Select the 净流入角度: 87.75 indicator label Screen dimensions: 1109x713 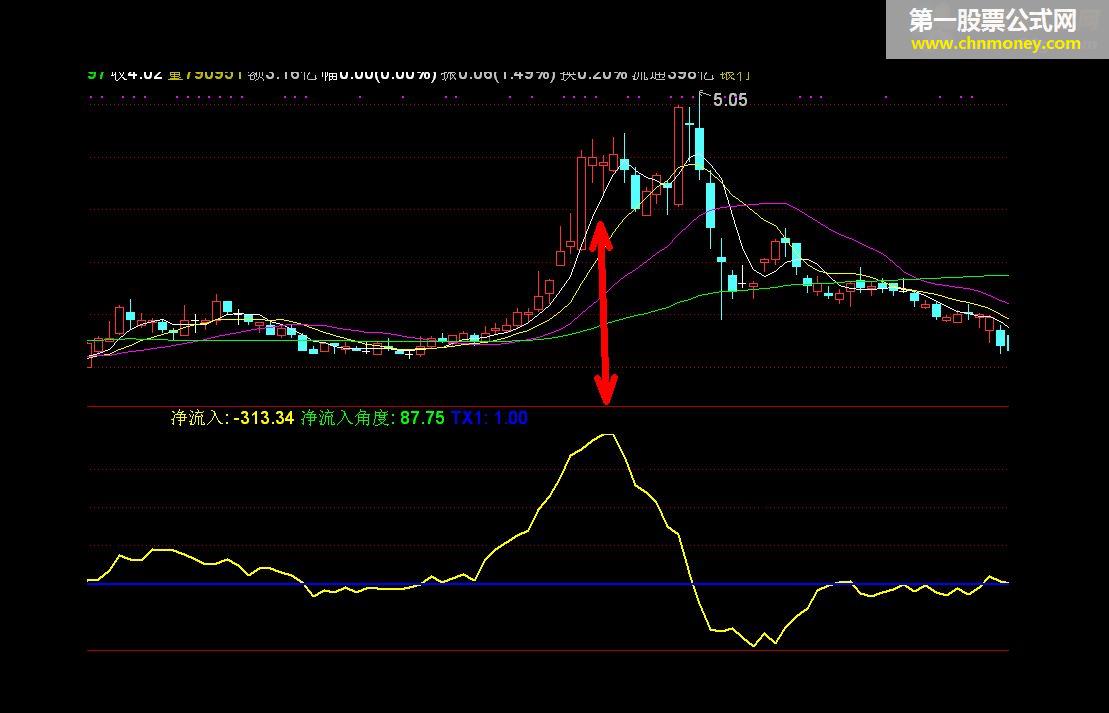pos(373,418)
